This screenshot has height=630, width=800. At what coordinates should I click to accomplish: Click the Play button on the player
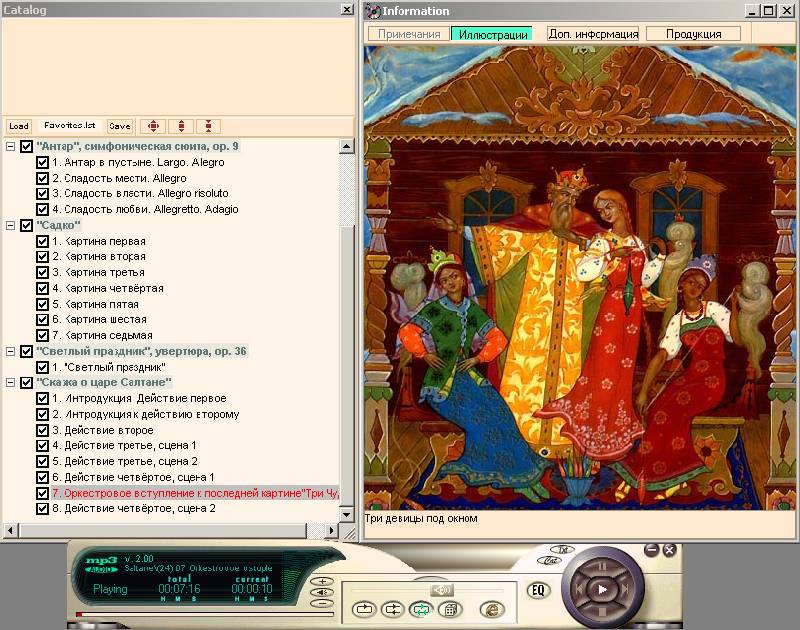602,589
